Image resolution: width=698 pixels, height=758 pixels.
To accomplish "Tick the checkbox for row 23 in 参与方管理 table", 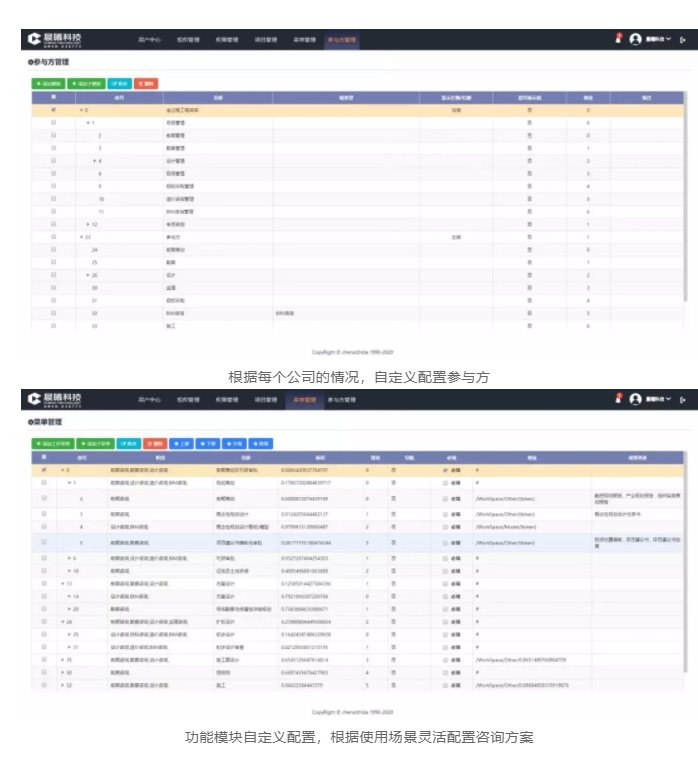I will coord(53,237).
